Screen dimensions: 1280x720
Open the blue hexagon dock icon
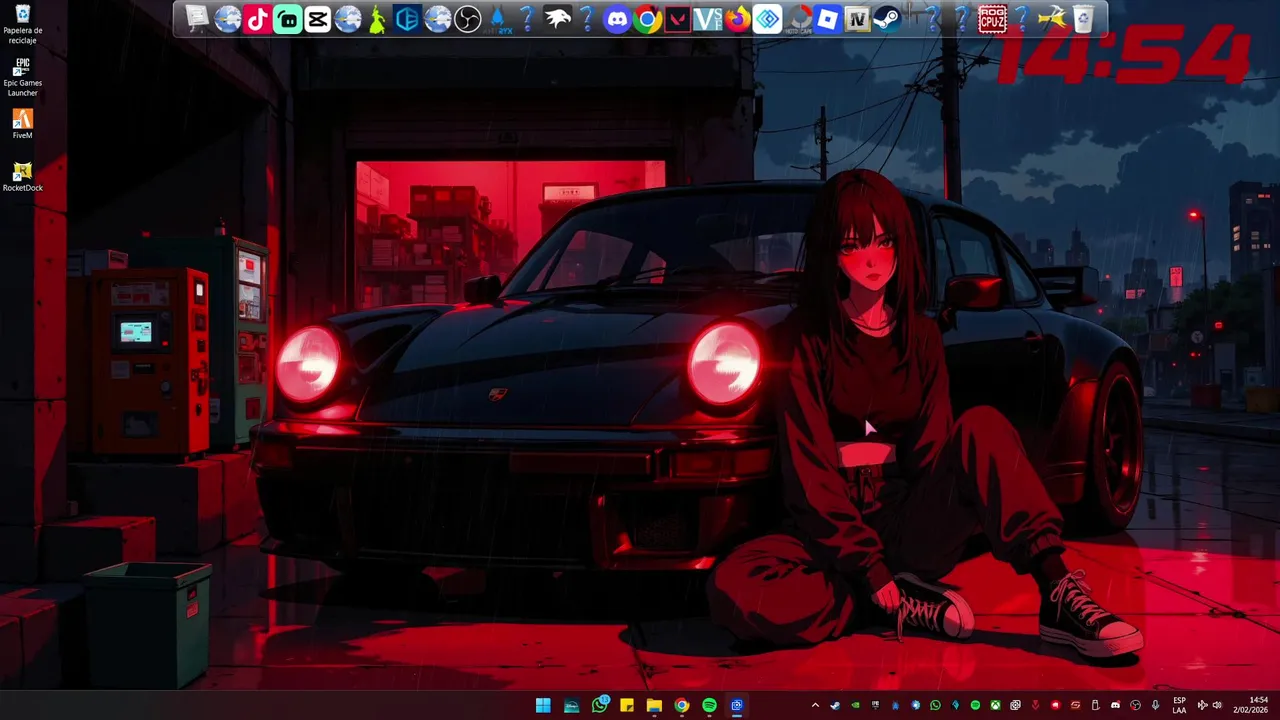(x=407, y=19)
